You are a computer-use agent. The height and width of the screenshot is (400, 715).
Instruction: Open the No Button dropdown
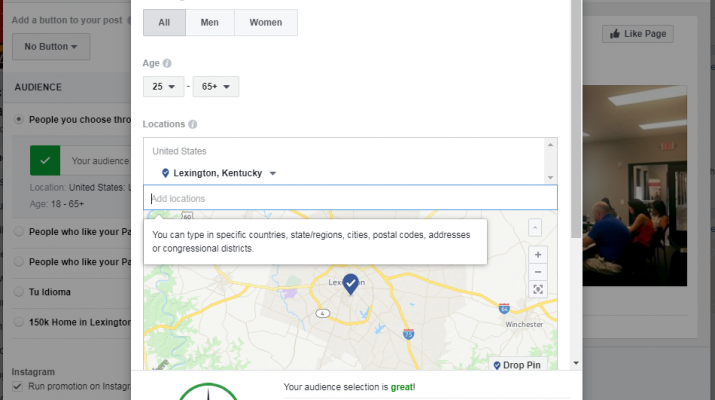[51, 47]
